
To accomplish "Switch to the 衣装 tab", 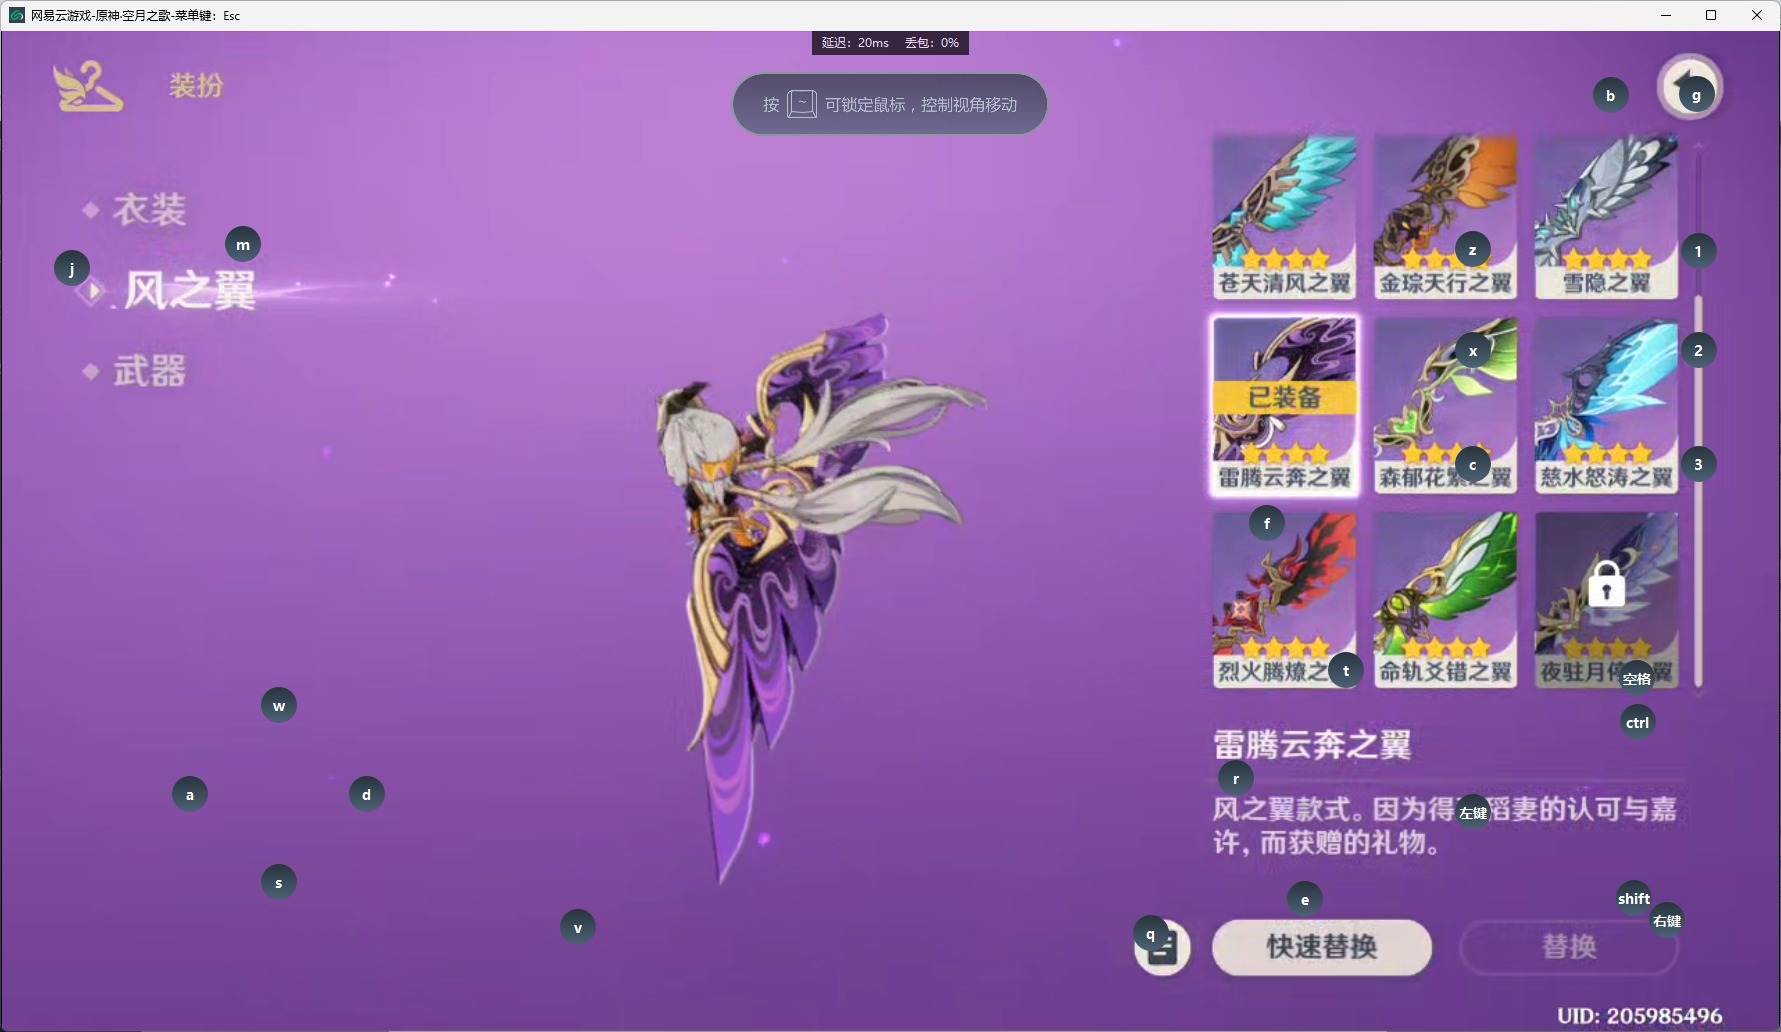I will point(149,210).
